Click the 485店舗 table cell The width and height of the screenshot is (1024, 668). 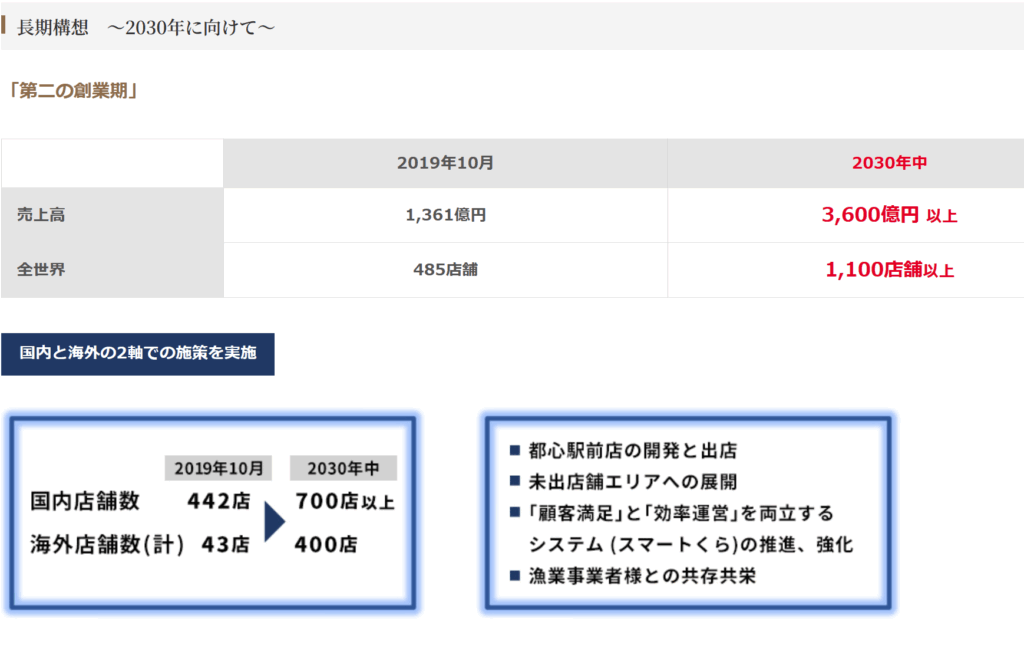445,270
